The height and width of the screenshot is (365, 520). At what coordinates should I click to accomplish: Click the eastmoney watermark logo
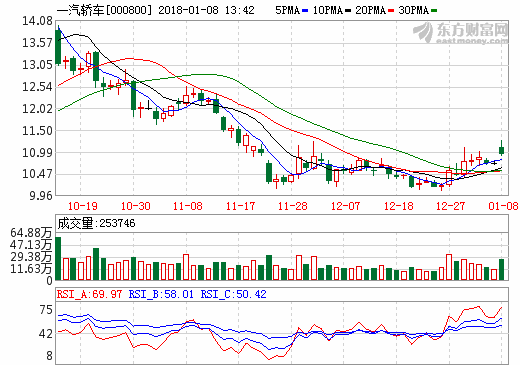[x=461, y=33]
